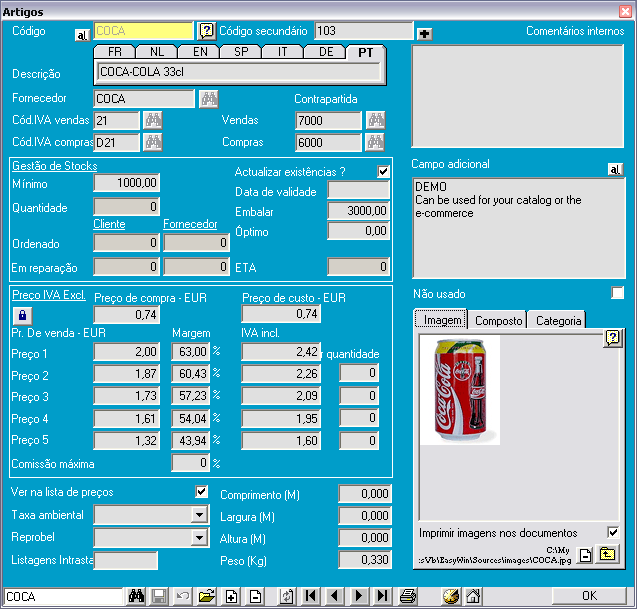Image resolution: width=637 pixels, height=609 pixels.
Task: Go to last record
Action: point(383,596)
